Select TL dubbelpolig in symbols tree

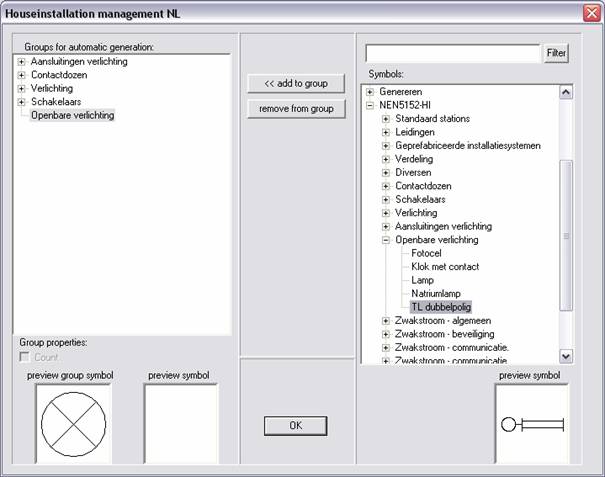[441, 307]
